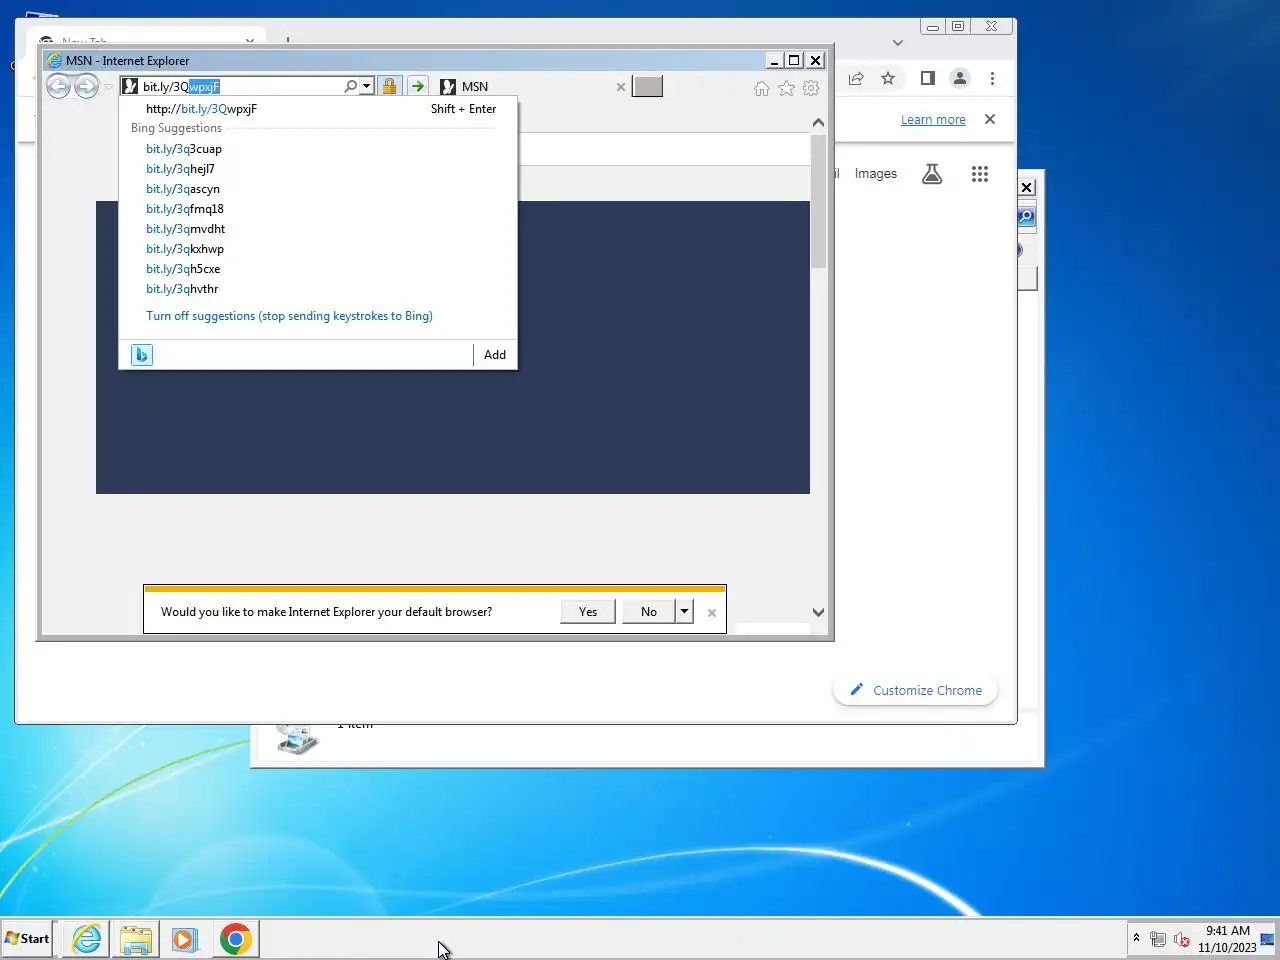Image resolution: width=1280 pixels, height=960 pixels.
Task: Expand the No button dropdown arrow
Action: click(x=684, y=612)
